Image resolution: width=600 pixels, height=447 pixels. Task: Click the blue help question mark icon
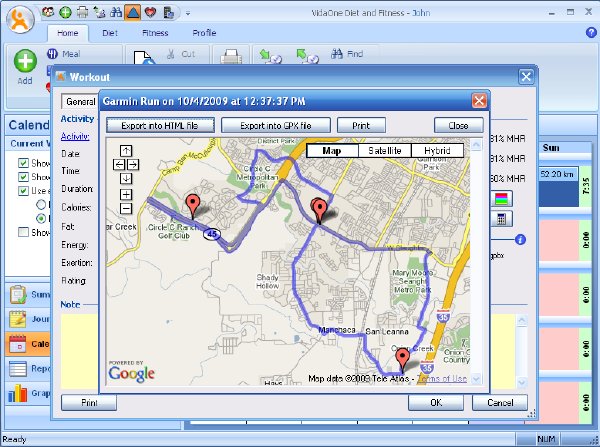point(591,33)
